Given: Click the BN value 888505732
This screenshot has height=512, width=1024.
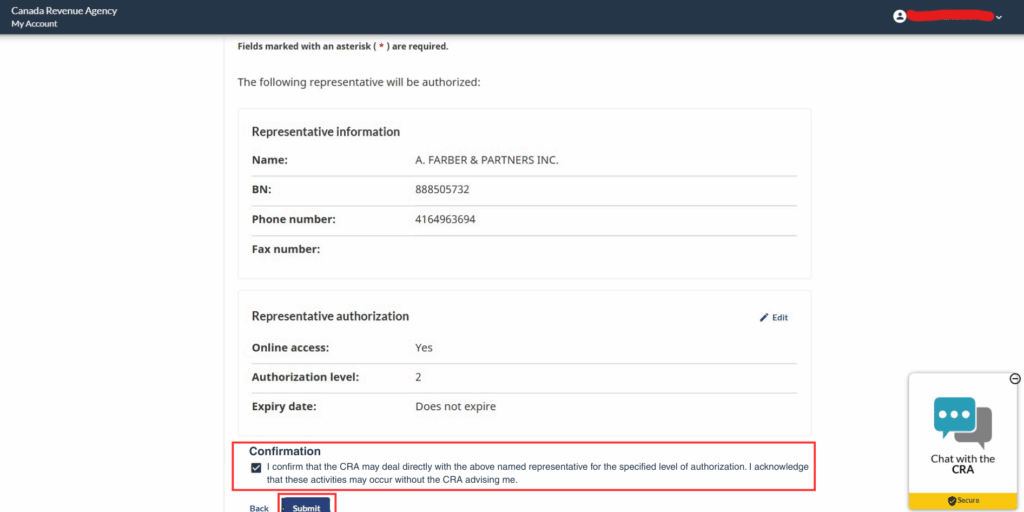Looking at the screenshot, I should pos(442,189).
